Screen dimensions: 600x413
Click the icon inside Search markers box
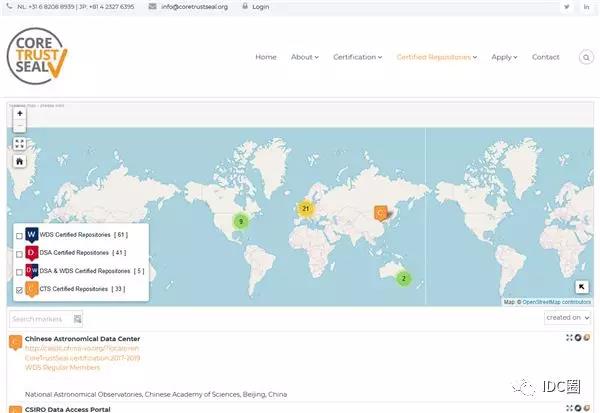tap(77, 319)
